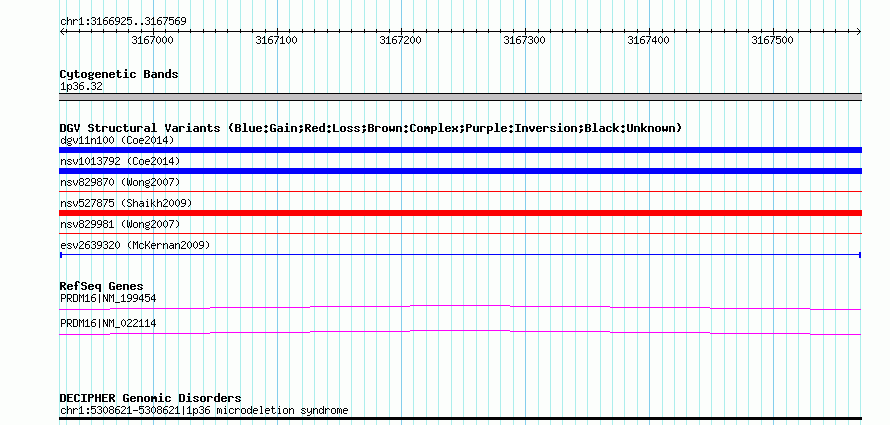Open the nsv1013792 (Coe2014) variant label
The image size is (890, 425).
[x=120, y=162]
